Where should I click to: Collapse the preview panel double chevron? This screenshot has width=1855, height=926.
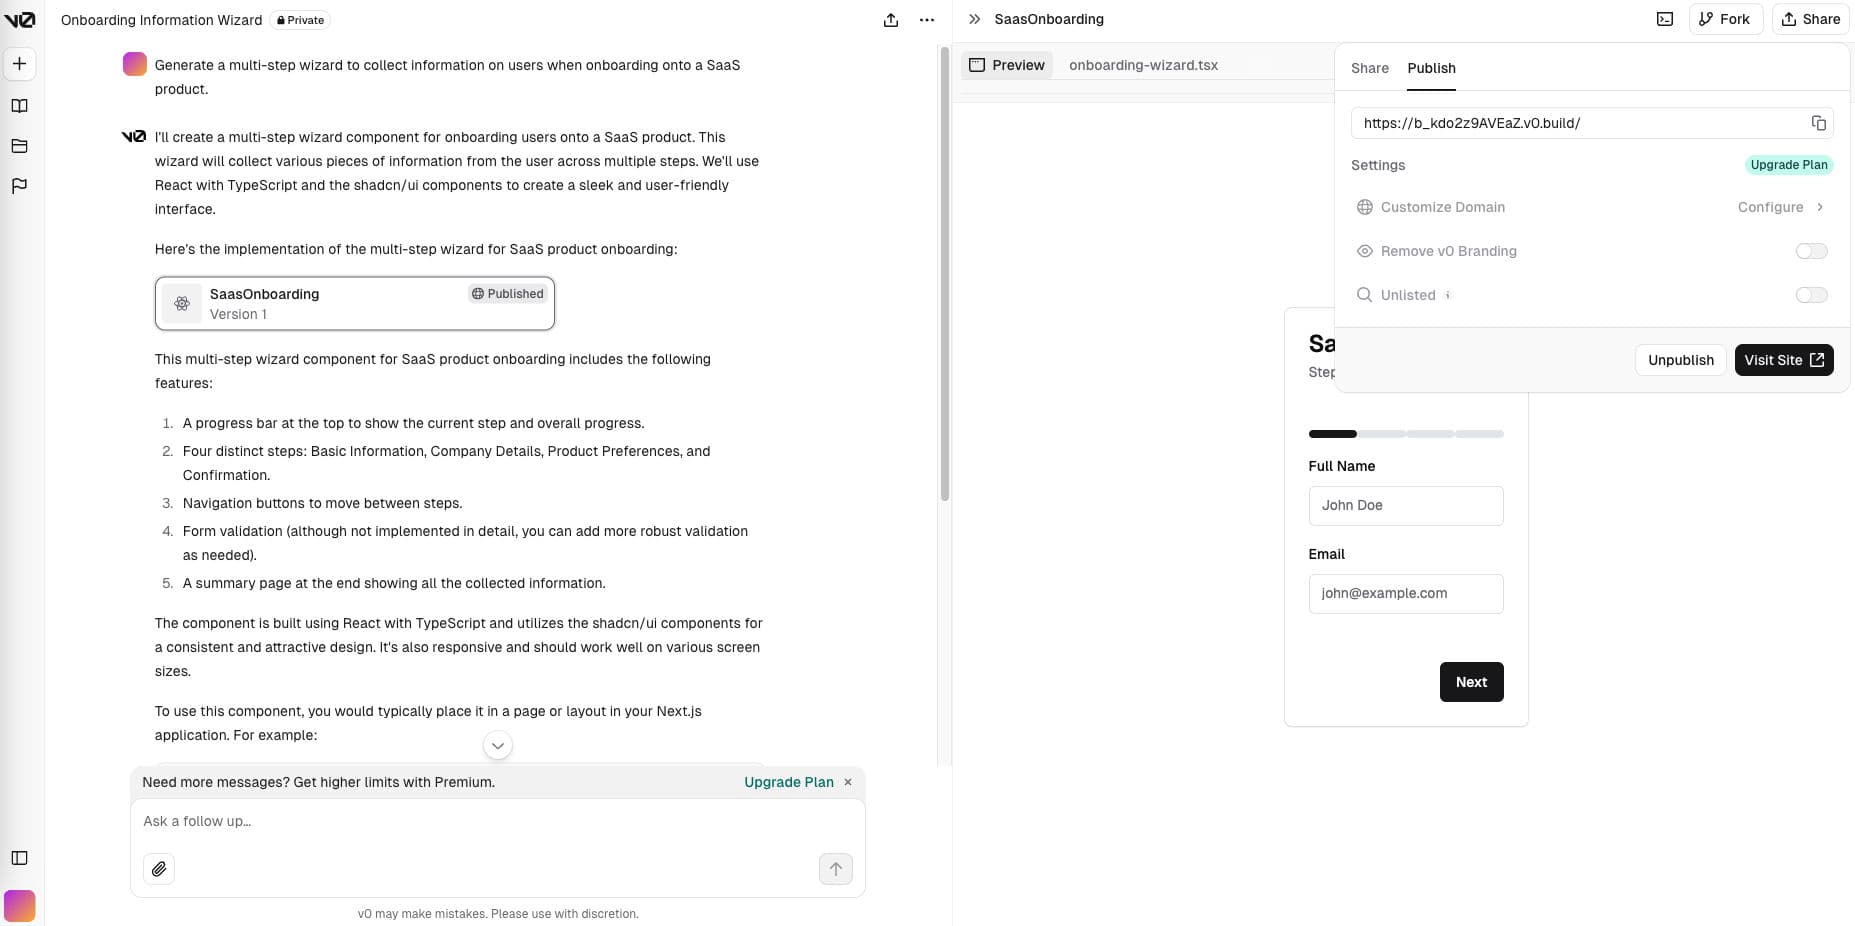pos(974,19)
